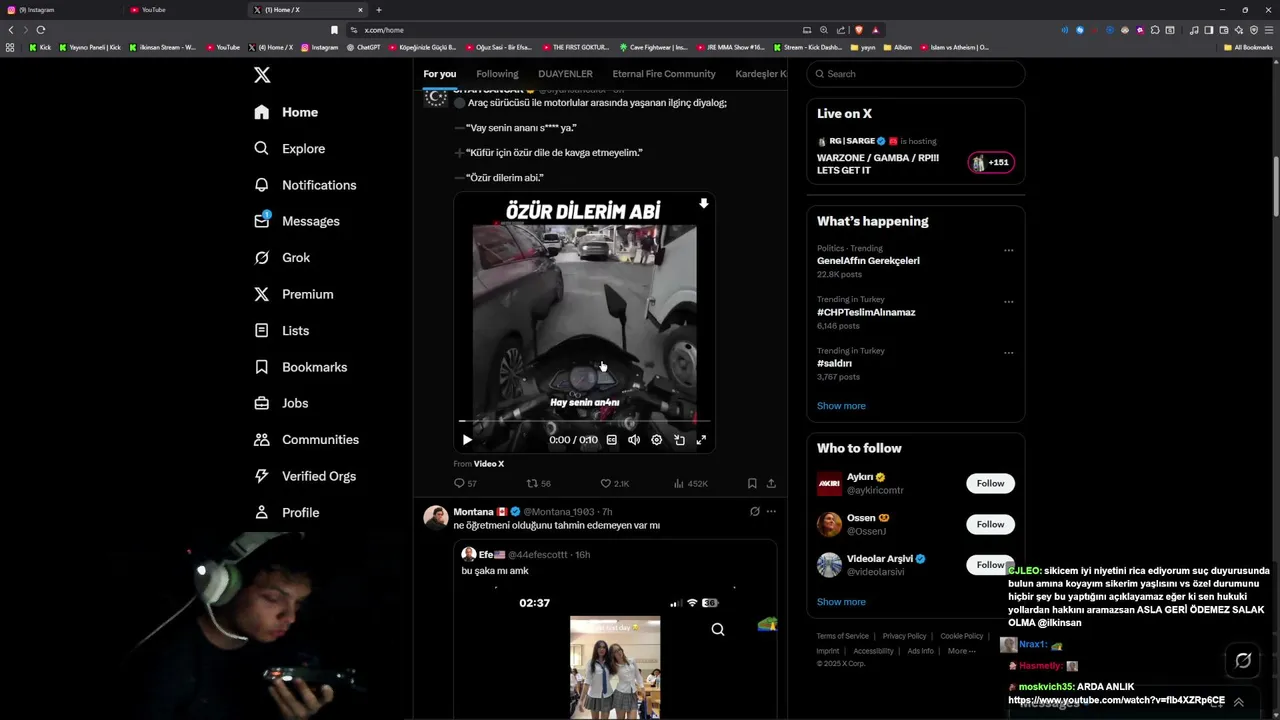Play the Özür Dilerim Abi video
Screen dimensions: 1280x720
click(x=467, y=440)
